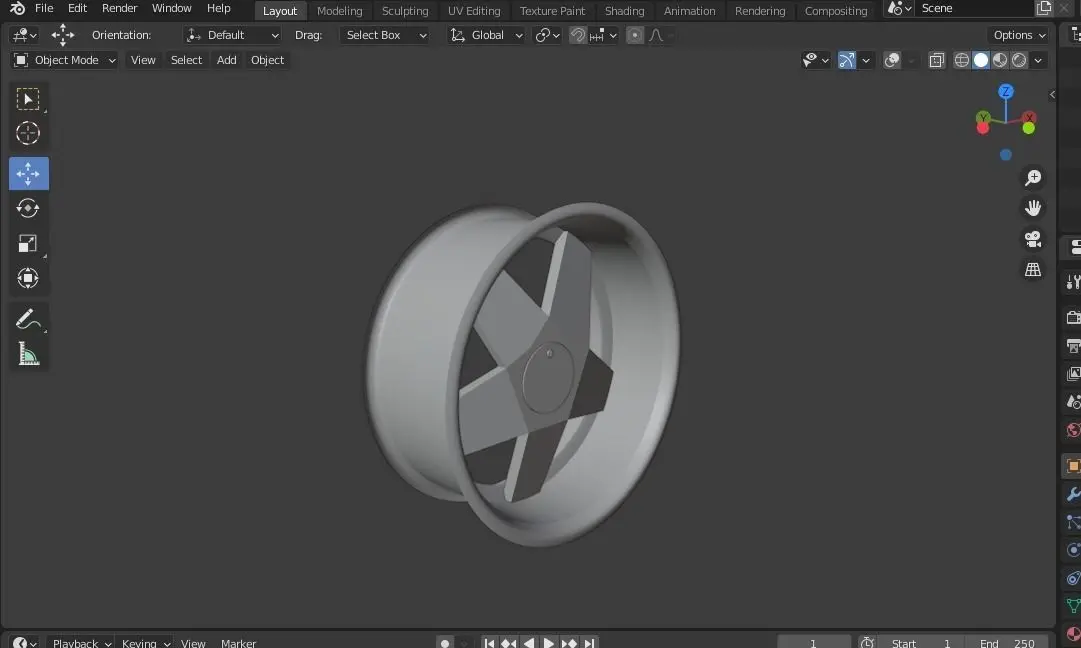
Task: Open the Playback dropdown
Action: click(x=81, y=642)
